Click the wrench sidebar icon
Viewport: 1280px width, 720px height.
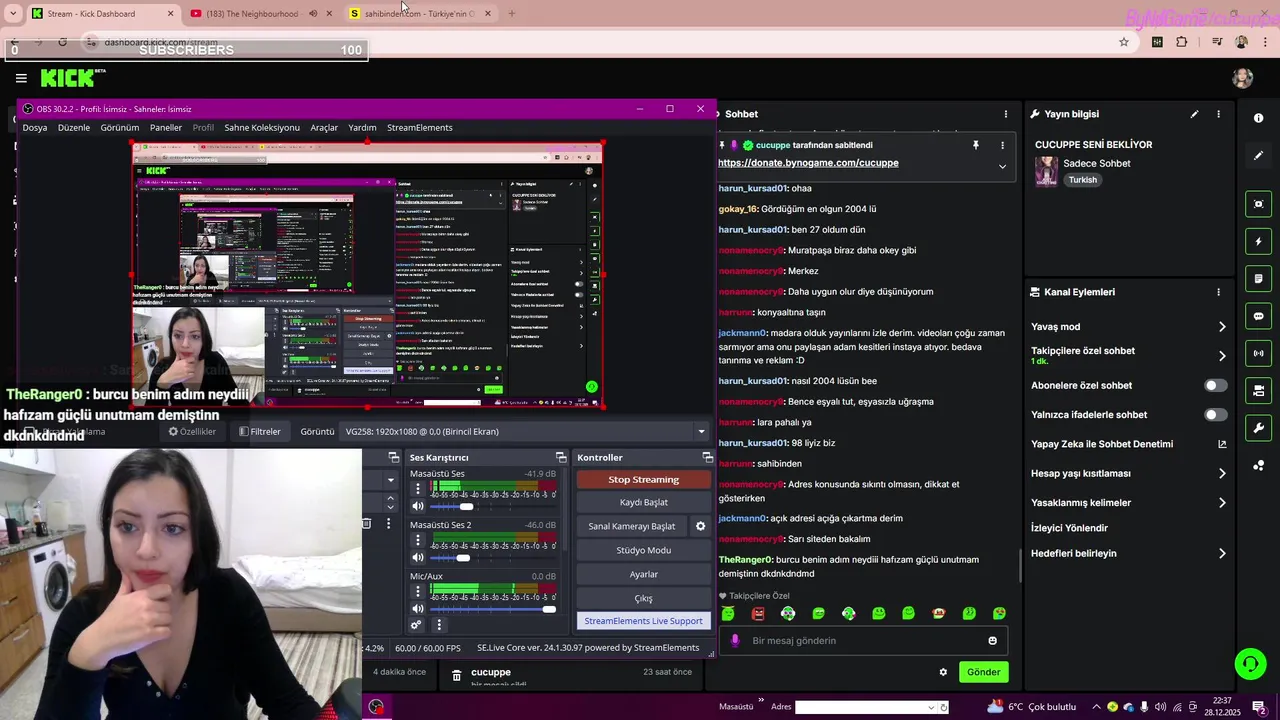click(1258, 428)
